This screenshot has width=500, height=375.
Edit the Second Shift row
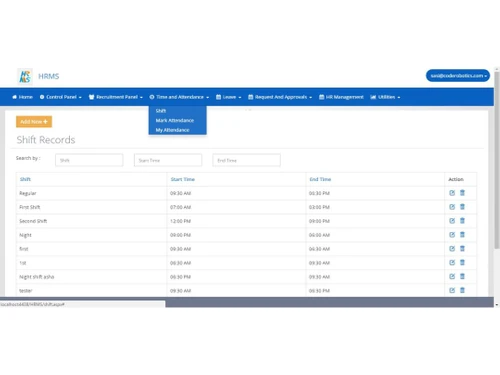452,221
